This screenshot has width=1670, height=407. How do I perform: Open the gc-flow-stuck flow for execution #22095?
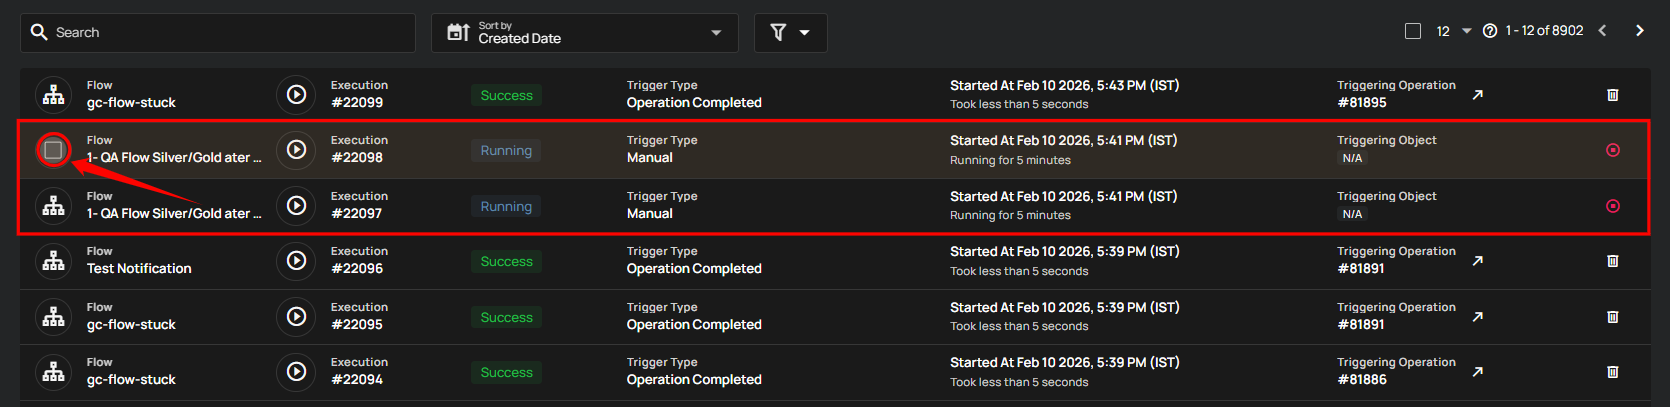(x=131, y=325)
